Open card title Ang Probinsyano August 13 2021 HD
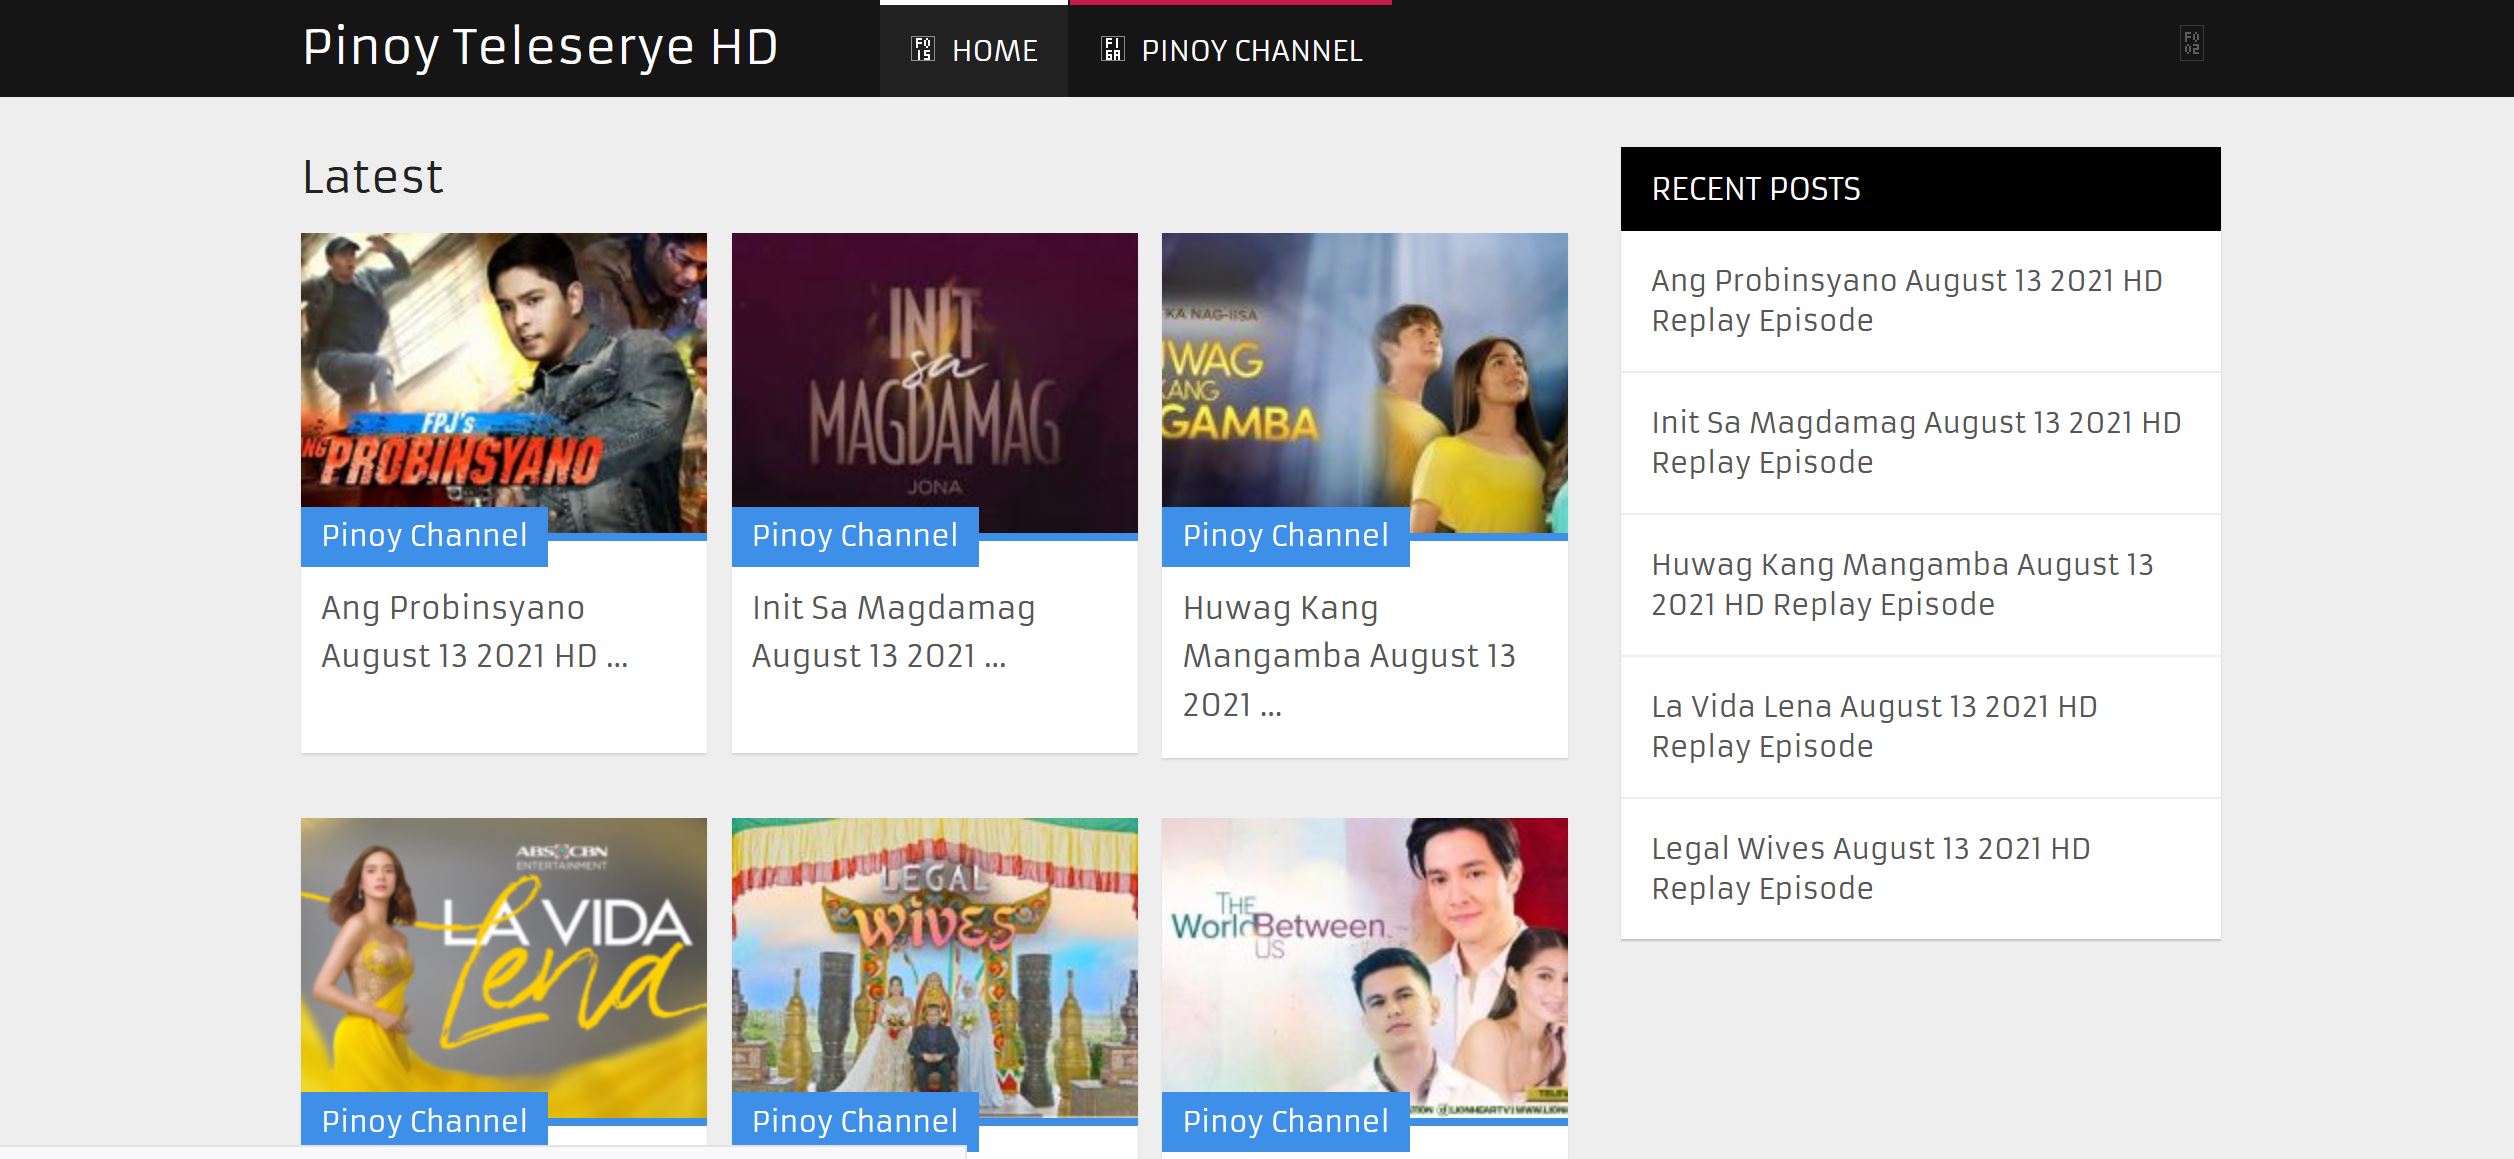 474,632
